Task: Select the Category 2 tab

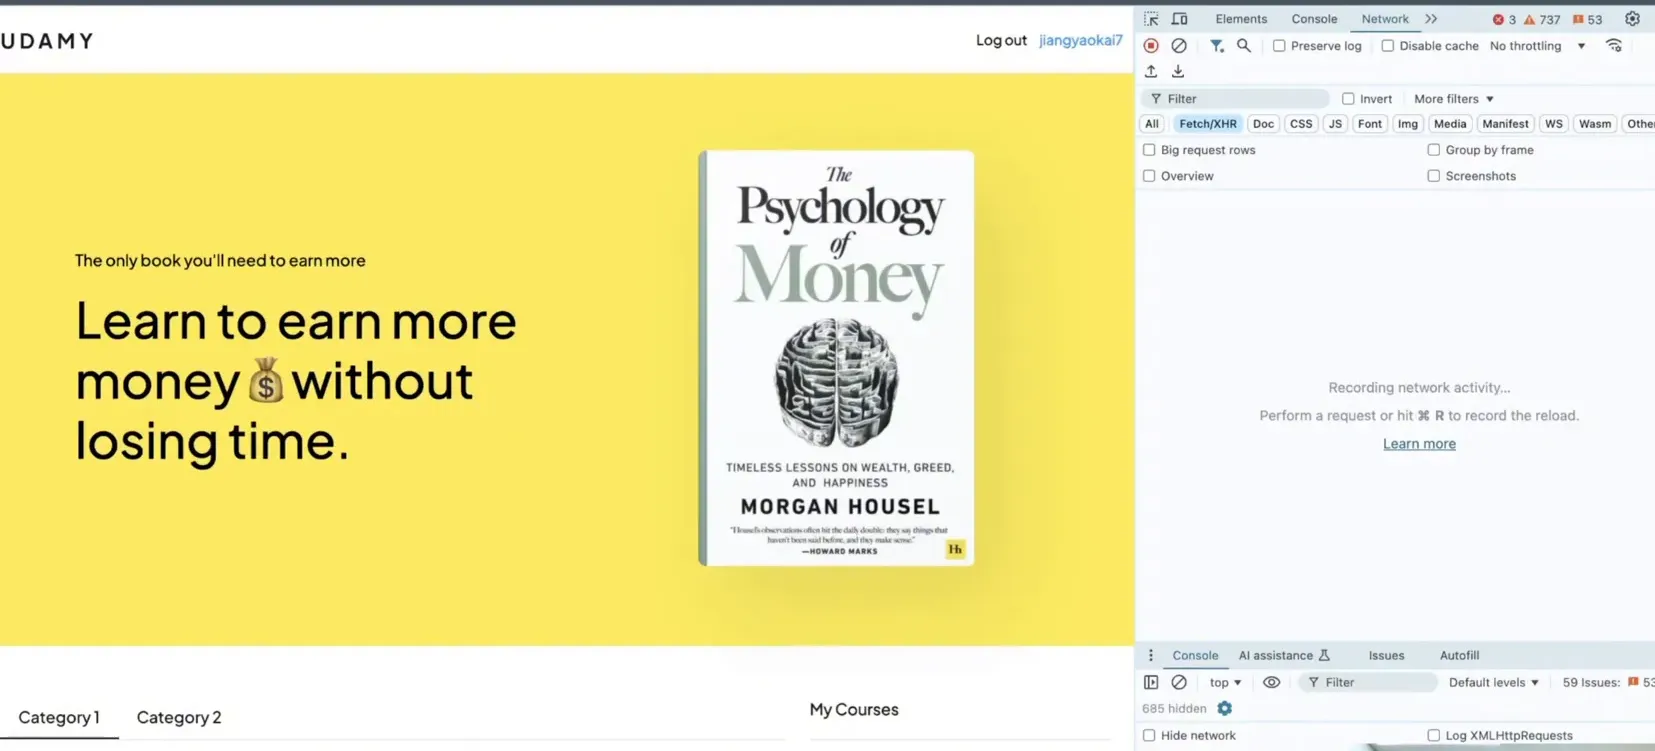Action: 179,717
